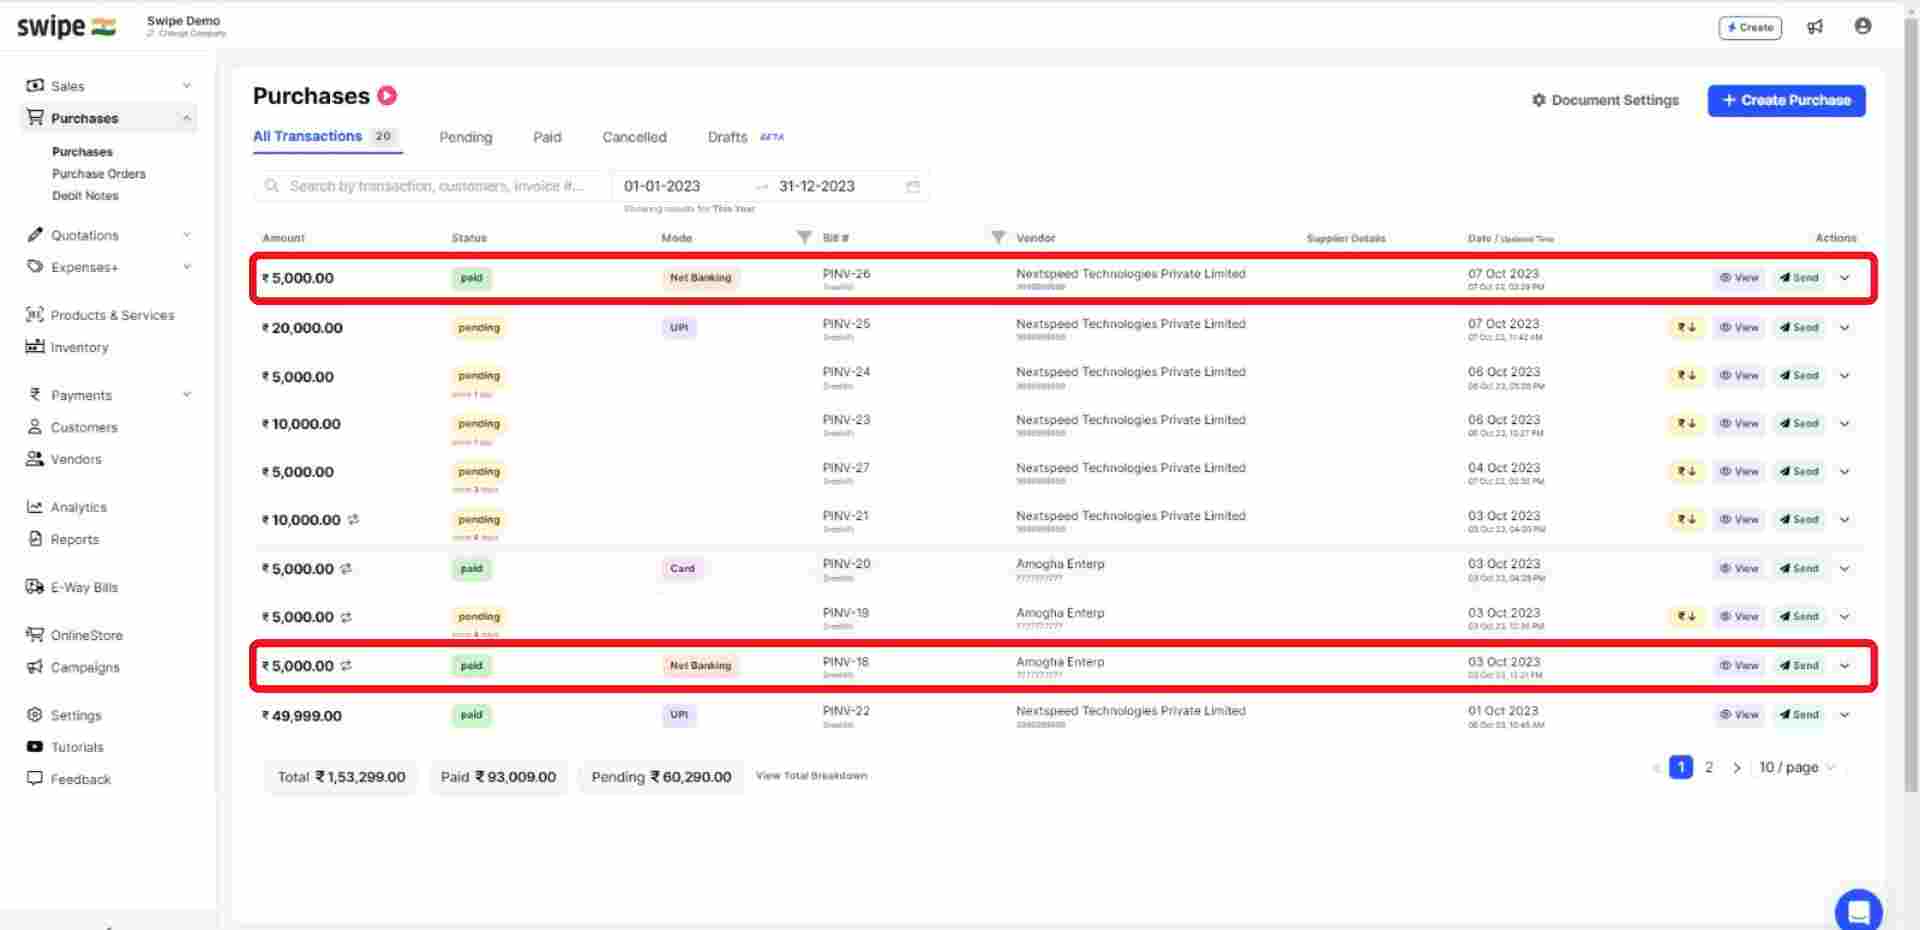Screen dimensions: 1920x930
Task: Click Send for PINV-18
Action: 1799,666
